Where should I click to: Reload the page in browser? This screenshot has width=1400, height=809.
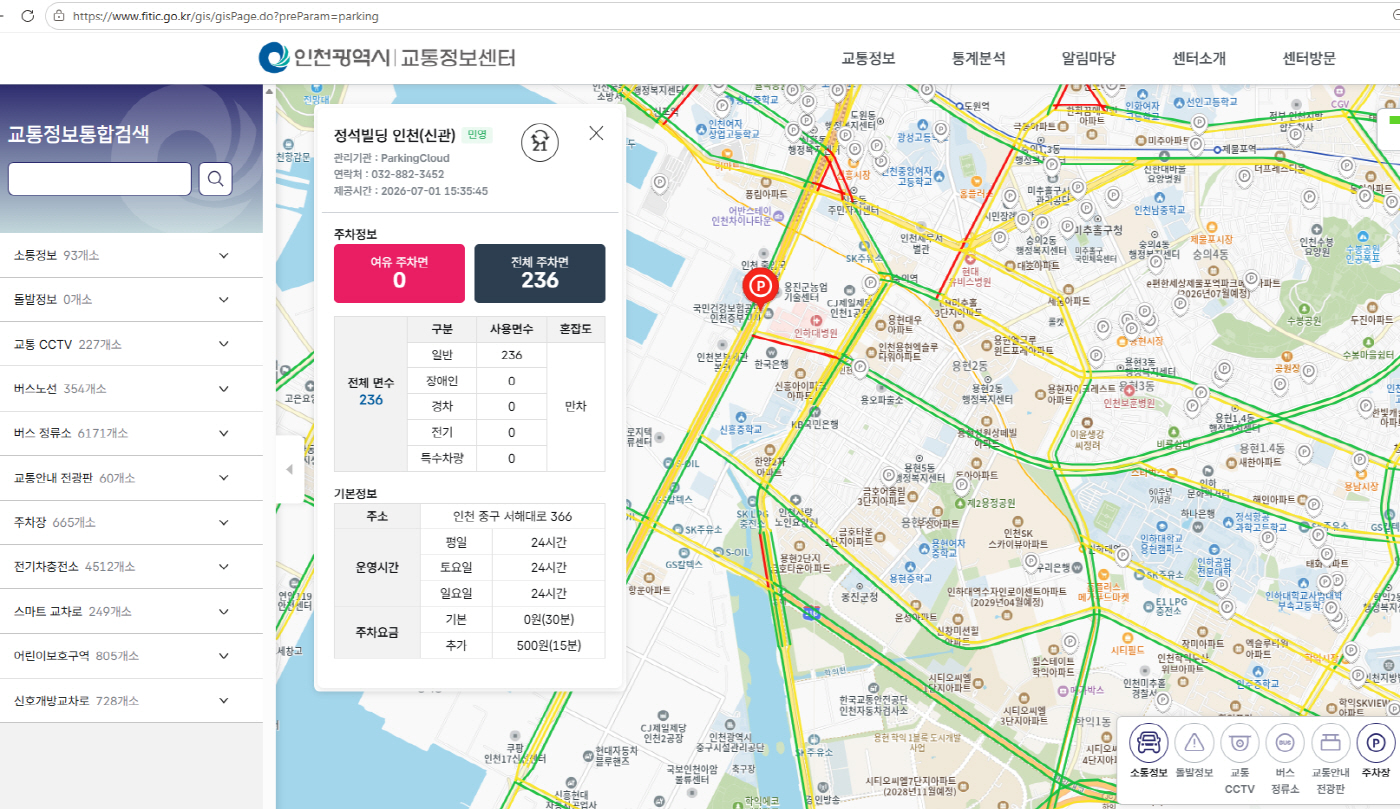27,16
